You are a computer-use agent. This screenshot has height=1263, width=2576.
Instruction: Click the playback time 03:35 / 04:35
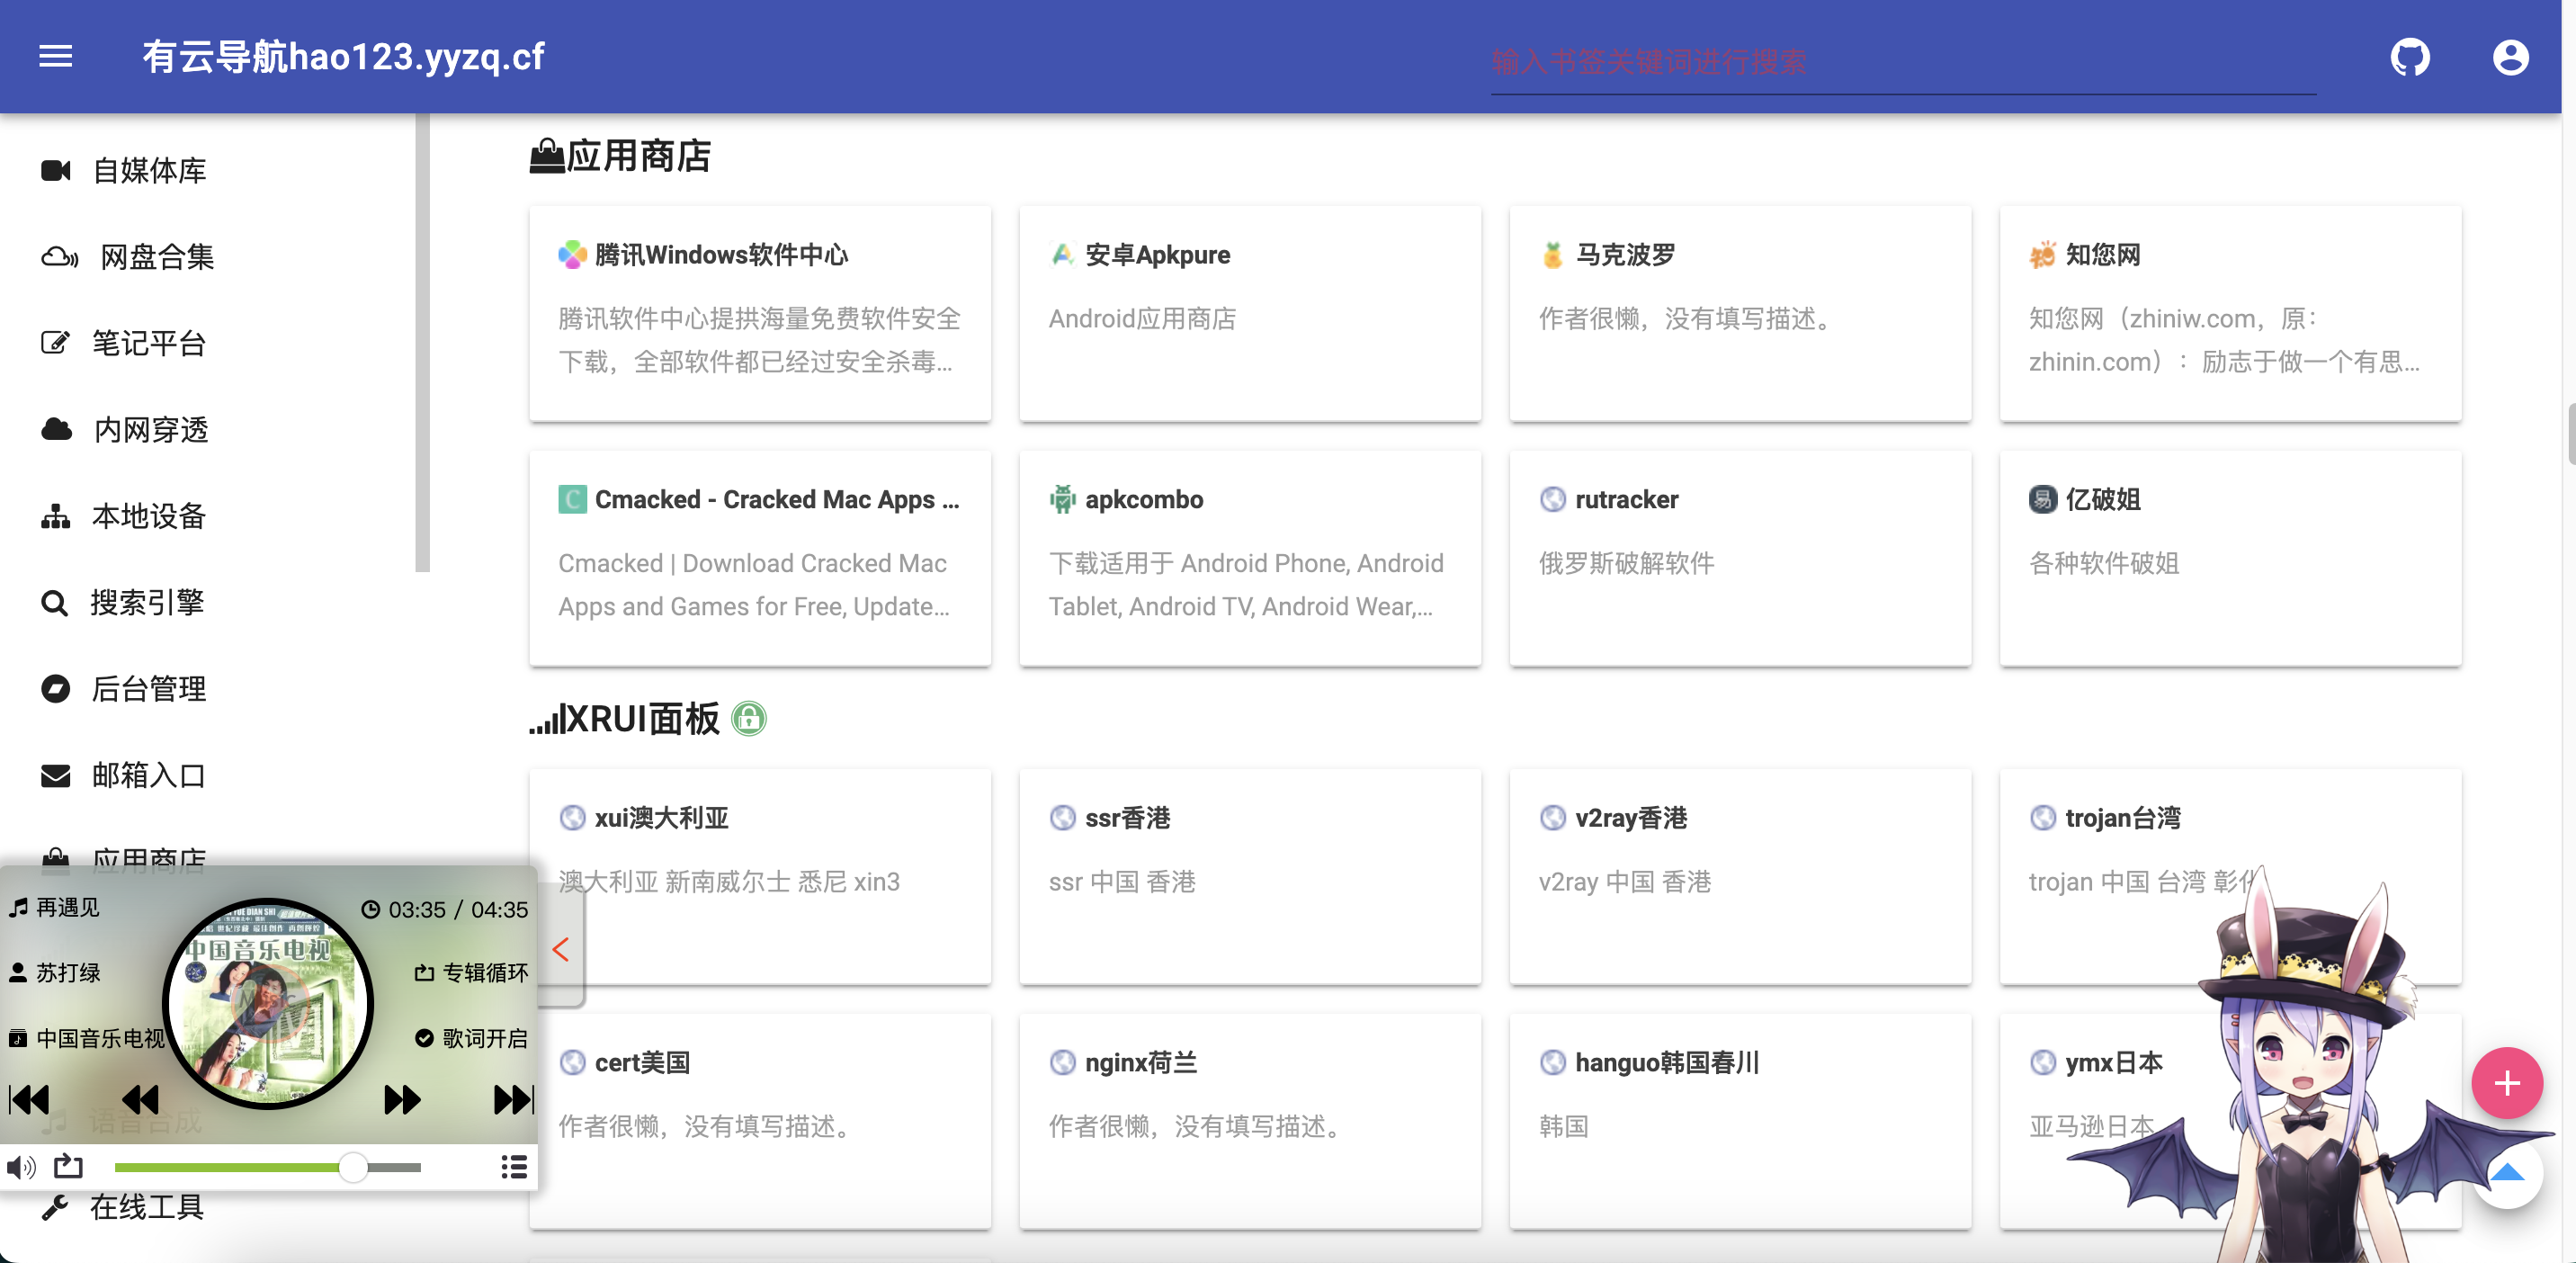[445, 909]
